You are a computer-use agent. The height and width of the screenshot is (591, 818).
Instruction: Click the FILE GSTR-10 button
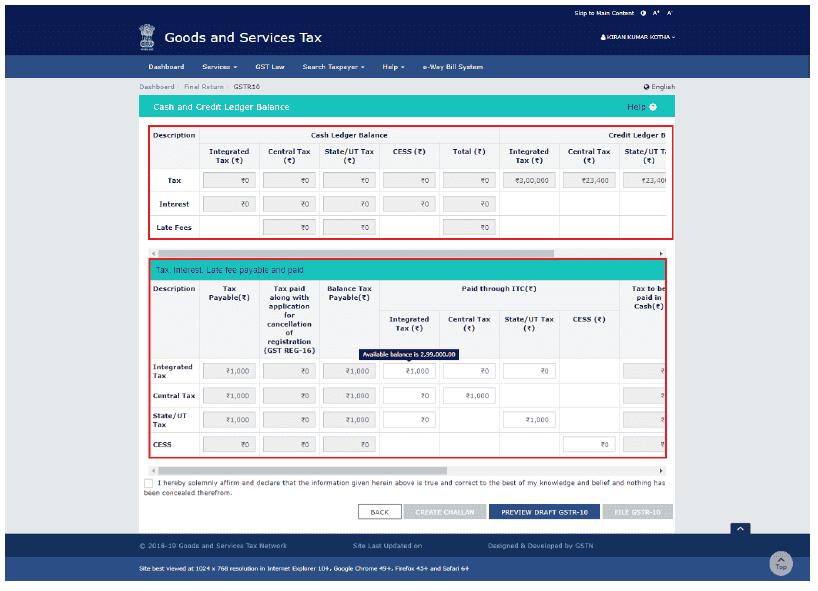click(637, 512)
